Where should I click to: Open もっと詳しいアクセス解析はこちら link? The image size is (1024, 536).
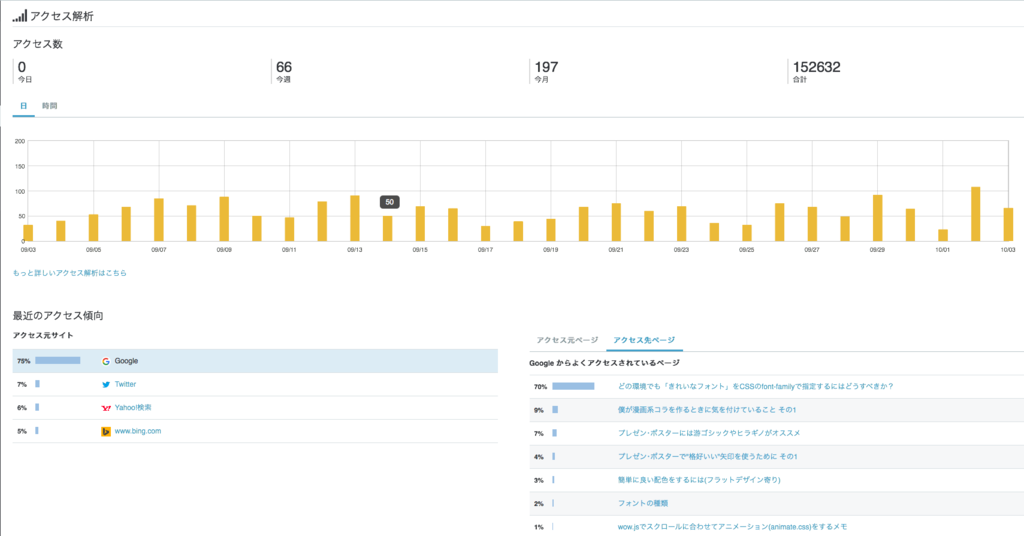70,273
